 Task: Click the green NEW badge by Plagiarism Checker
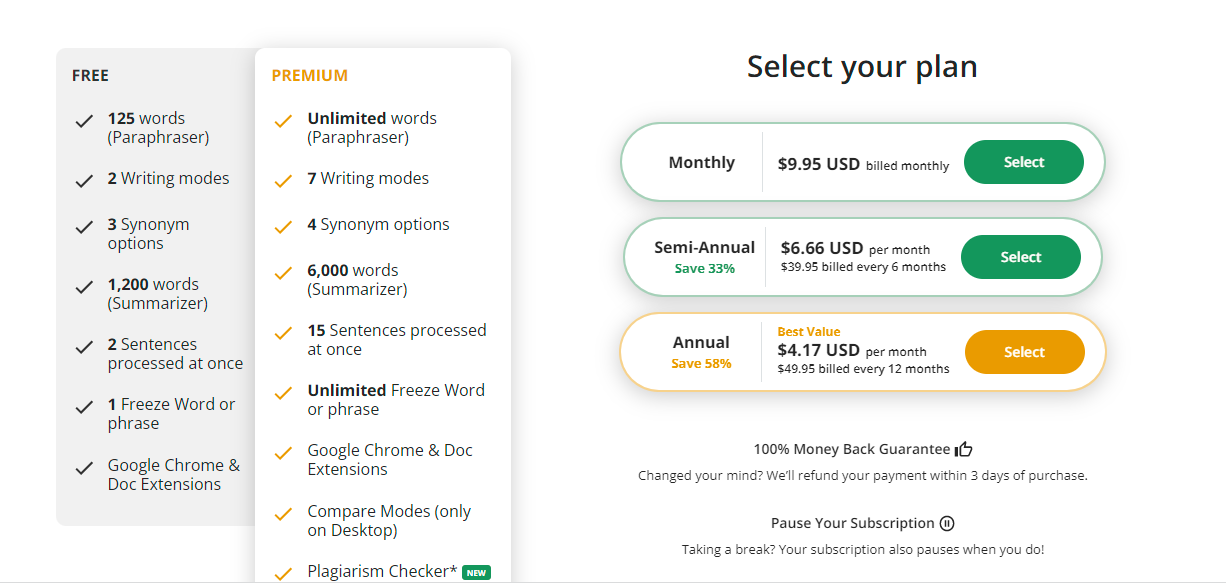(x=477, y=573)
